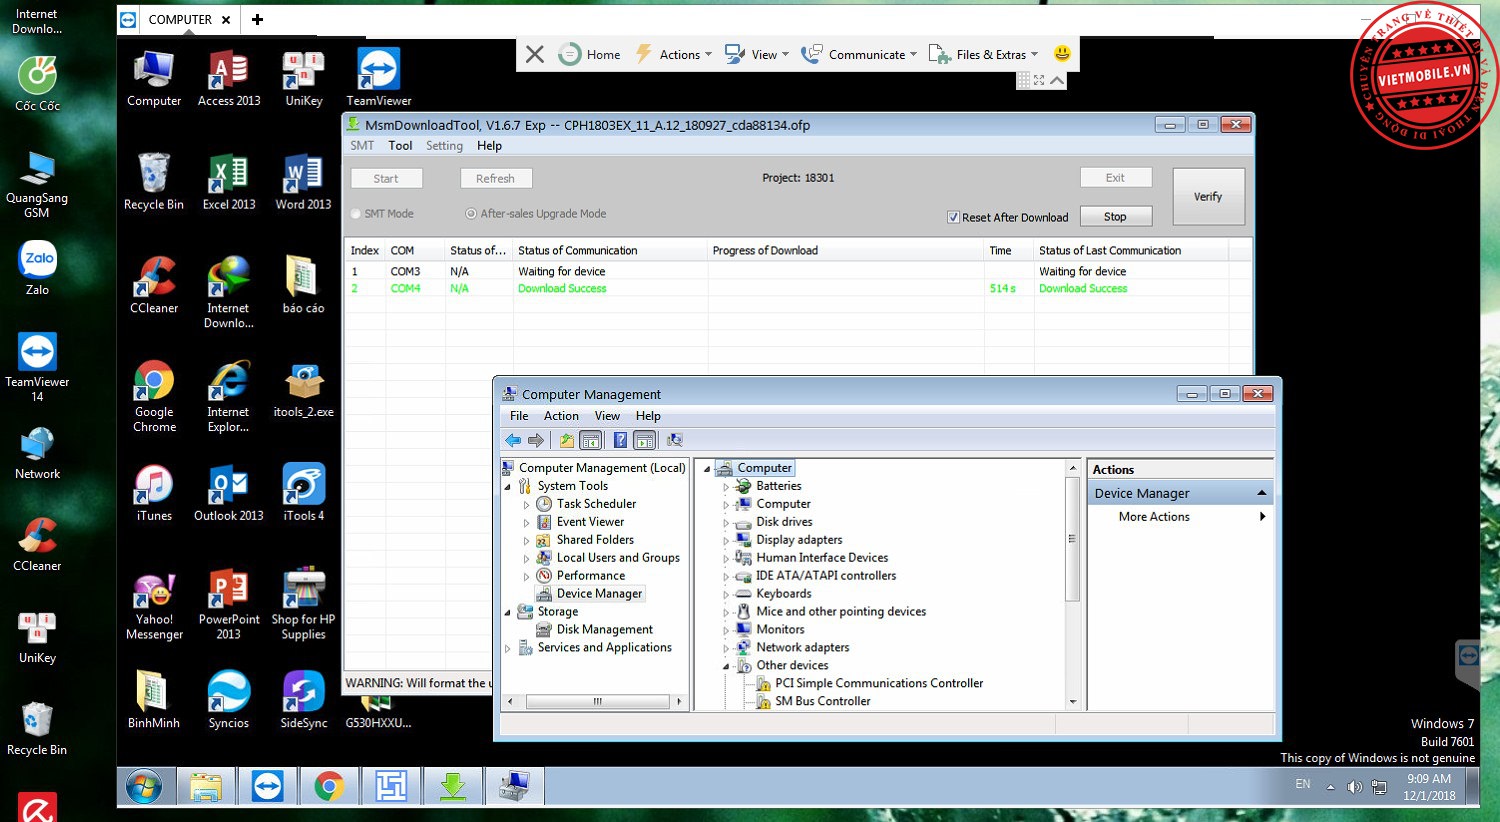This screenshot has height=822, width=1500.
Task: Toggle the Reset After Download checkbox
Action: 953,217
